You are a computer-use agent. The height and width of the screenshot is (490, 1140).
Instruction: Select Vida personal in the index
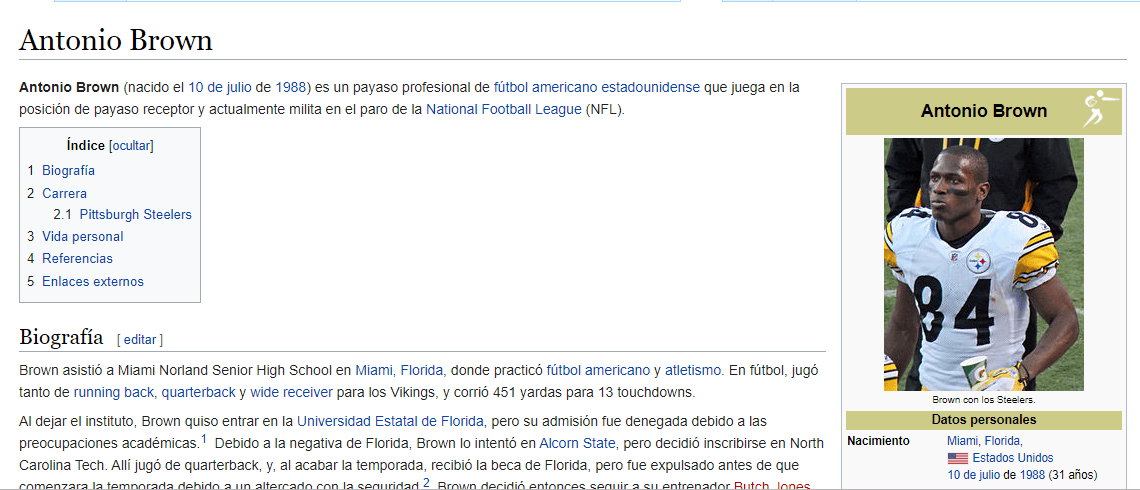tap(82, 237)
